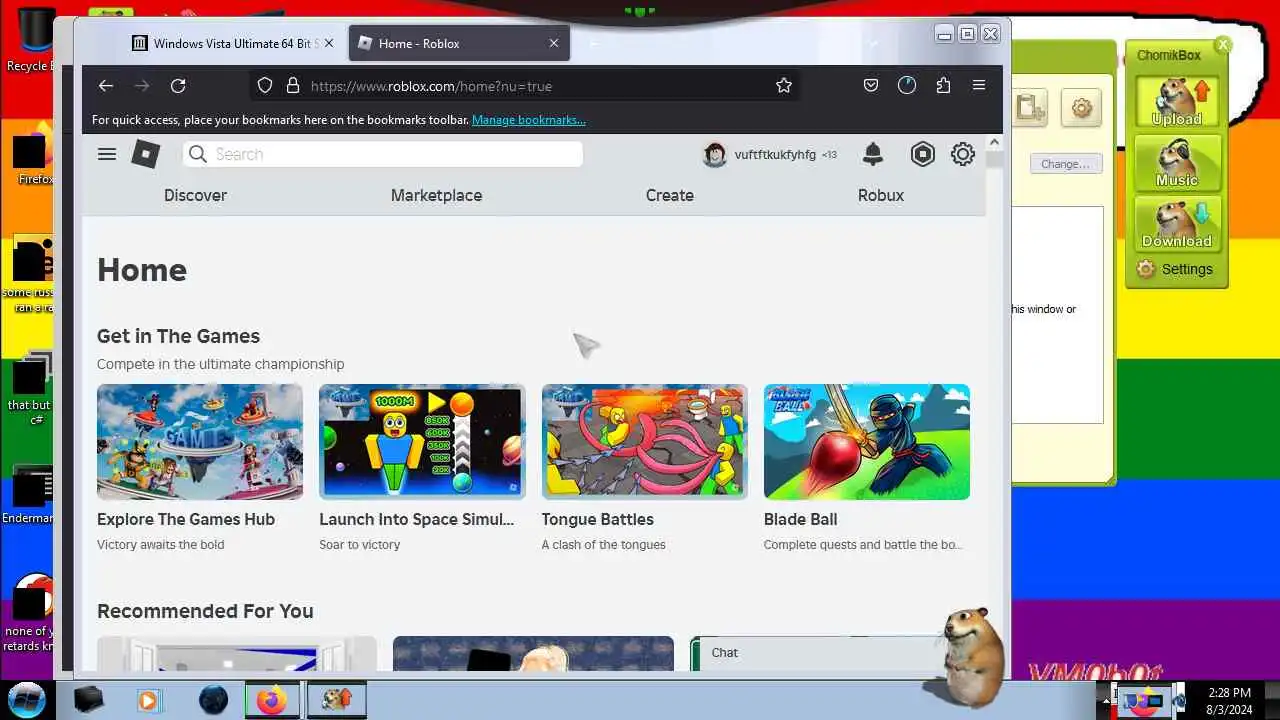Click the vuftftkukfyhfg avatar picture
1280x720 pixels.
click(715, 154)
